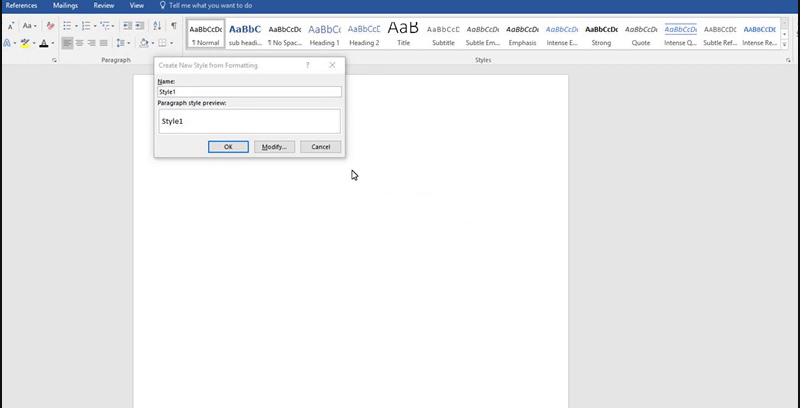Click the help question mark in dialog

(x=307, y=65)
